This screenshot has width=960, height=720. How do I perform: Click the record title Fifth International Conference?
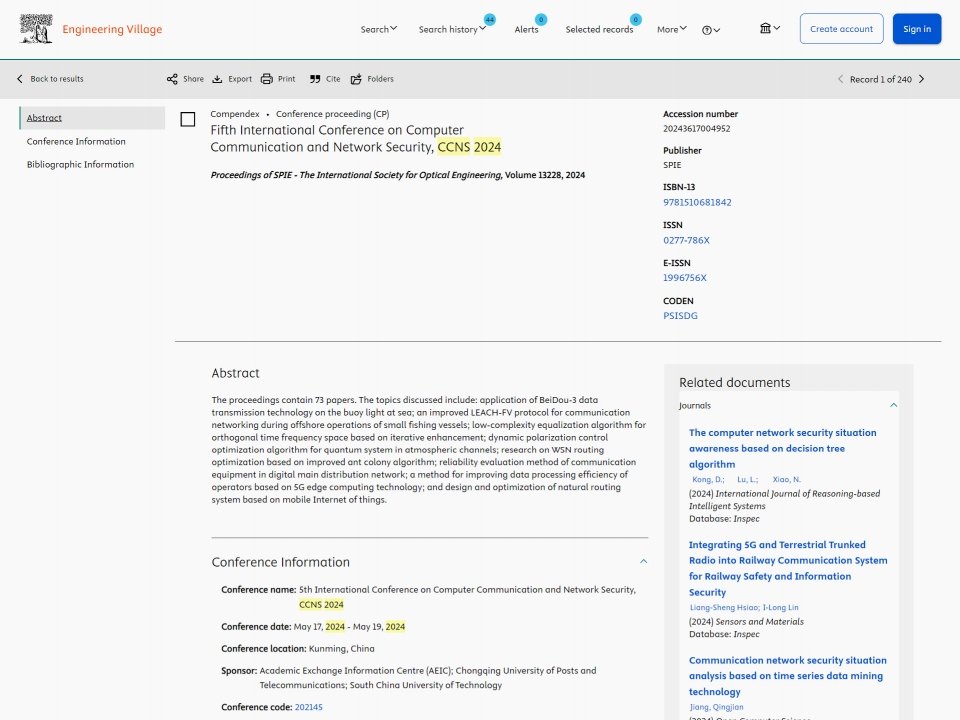[x=356, y=138]
